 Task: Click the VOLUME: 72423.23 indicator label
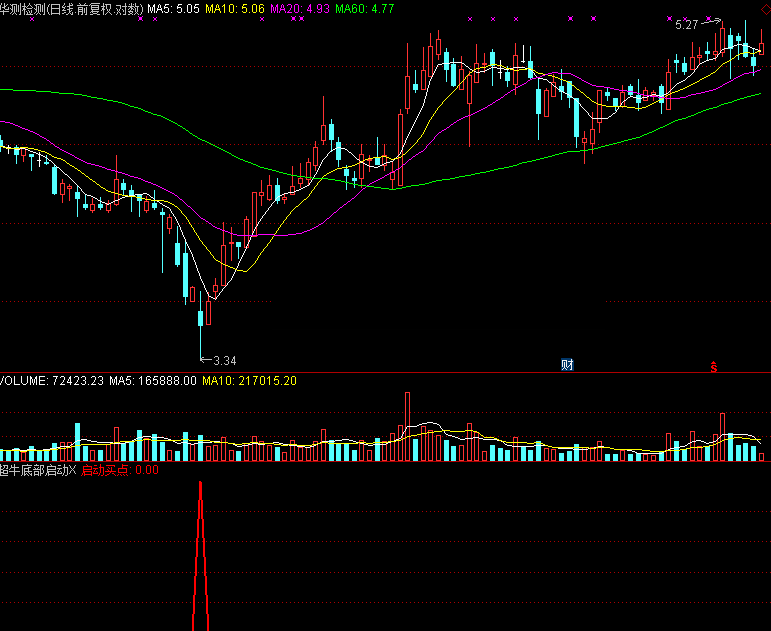click(x=51, y=381)
